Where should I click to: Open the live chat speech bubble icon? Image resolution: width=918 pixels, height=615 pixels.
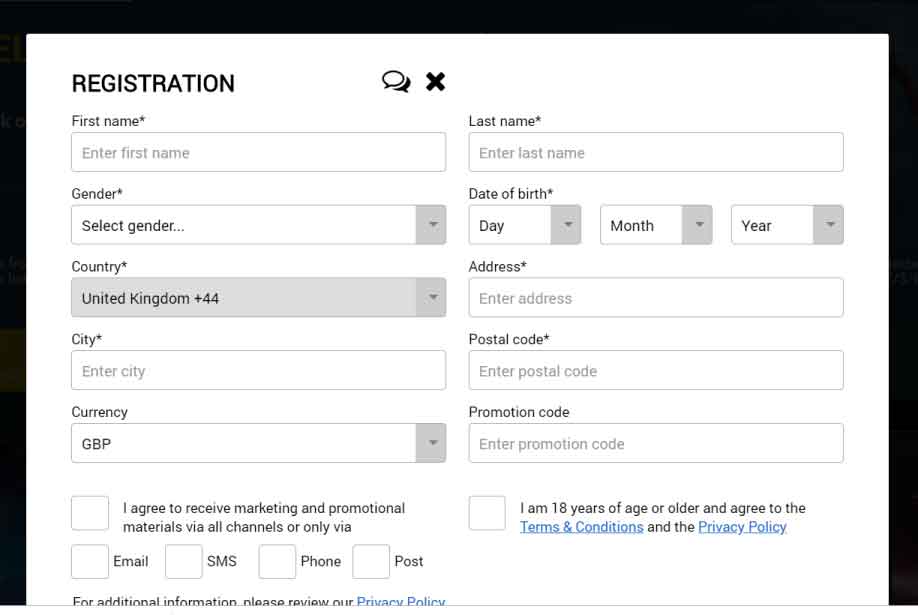pos(395,82)
